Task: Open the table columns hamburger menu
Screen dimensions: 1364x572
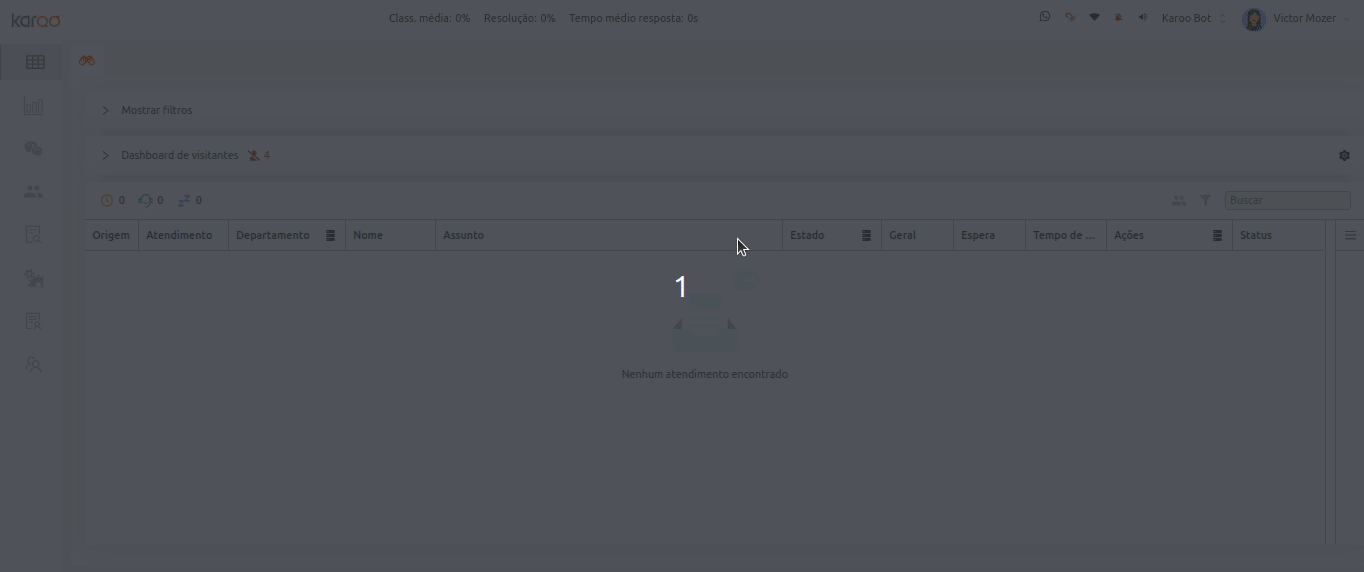Action: (1350, 235)
